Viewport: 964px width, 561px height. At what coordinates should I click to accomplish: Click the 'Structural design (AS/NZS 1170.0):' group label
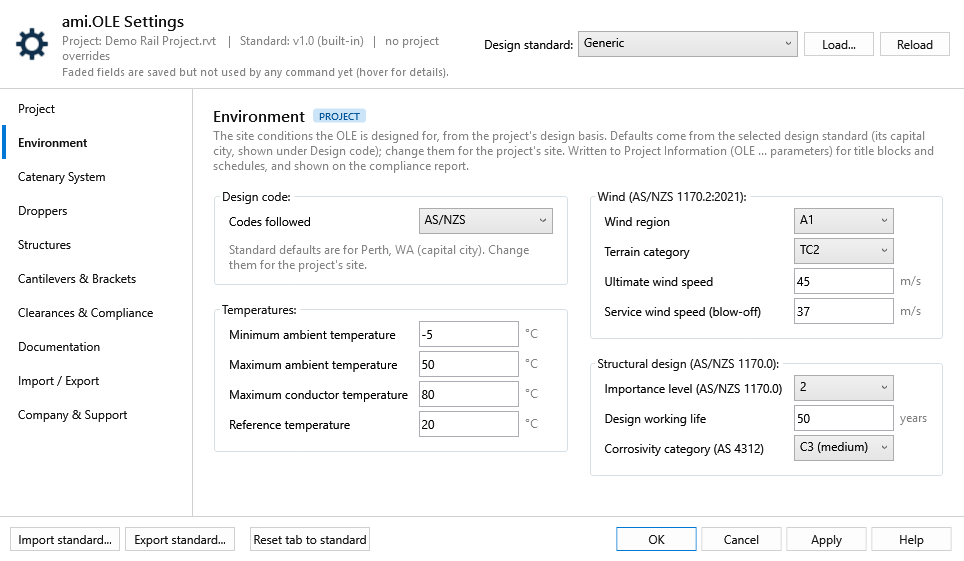(x=688, y=364)
